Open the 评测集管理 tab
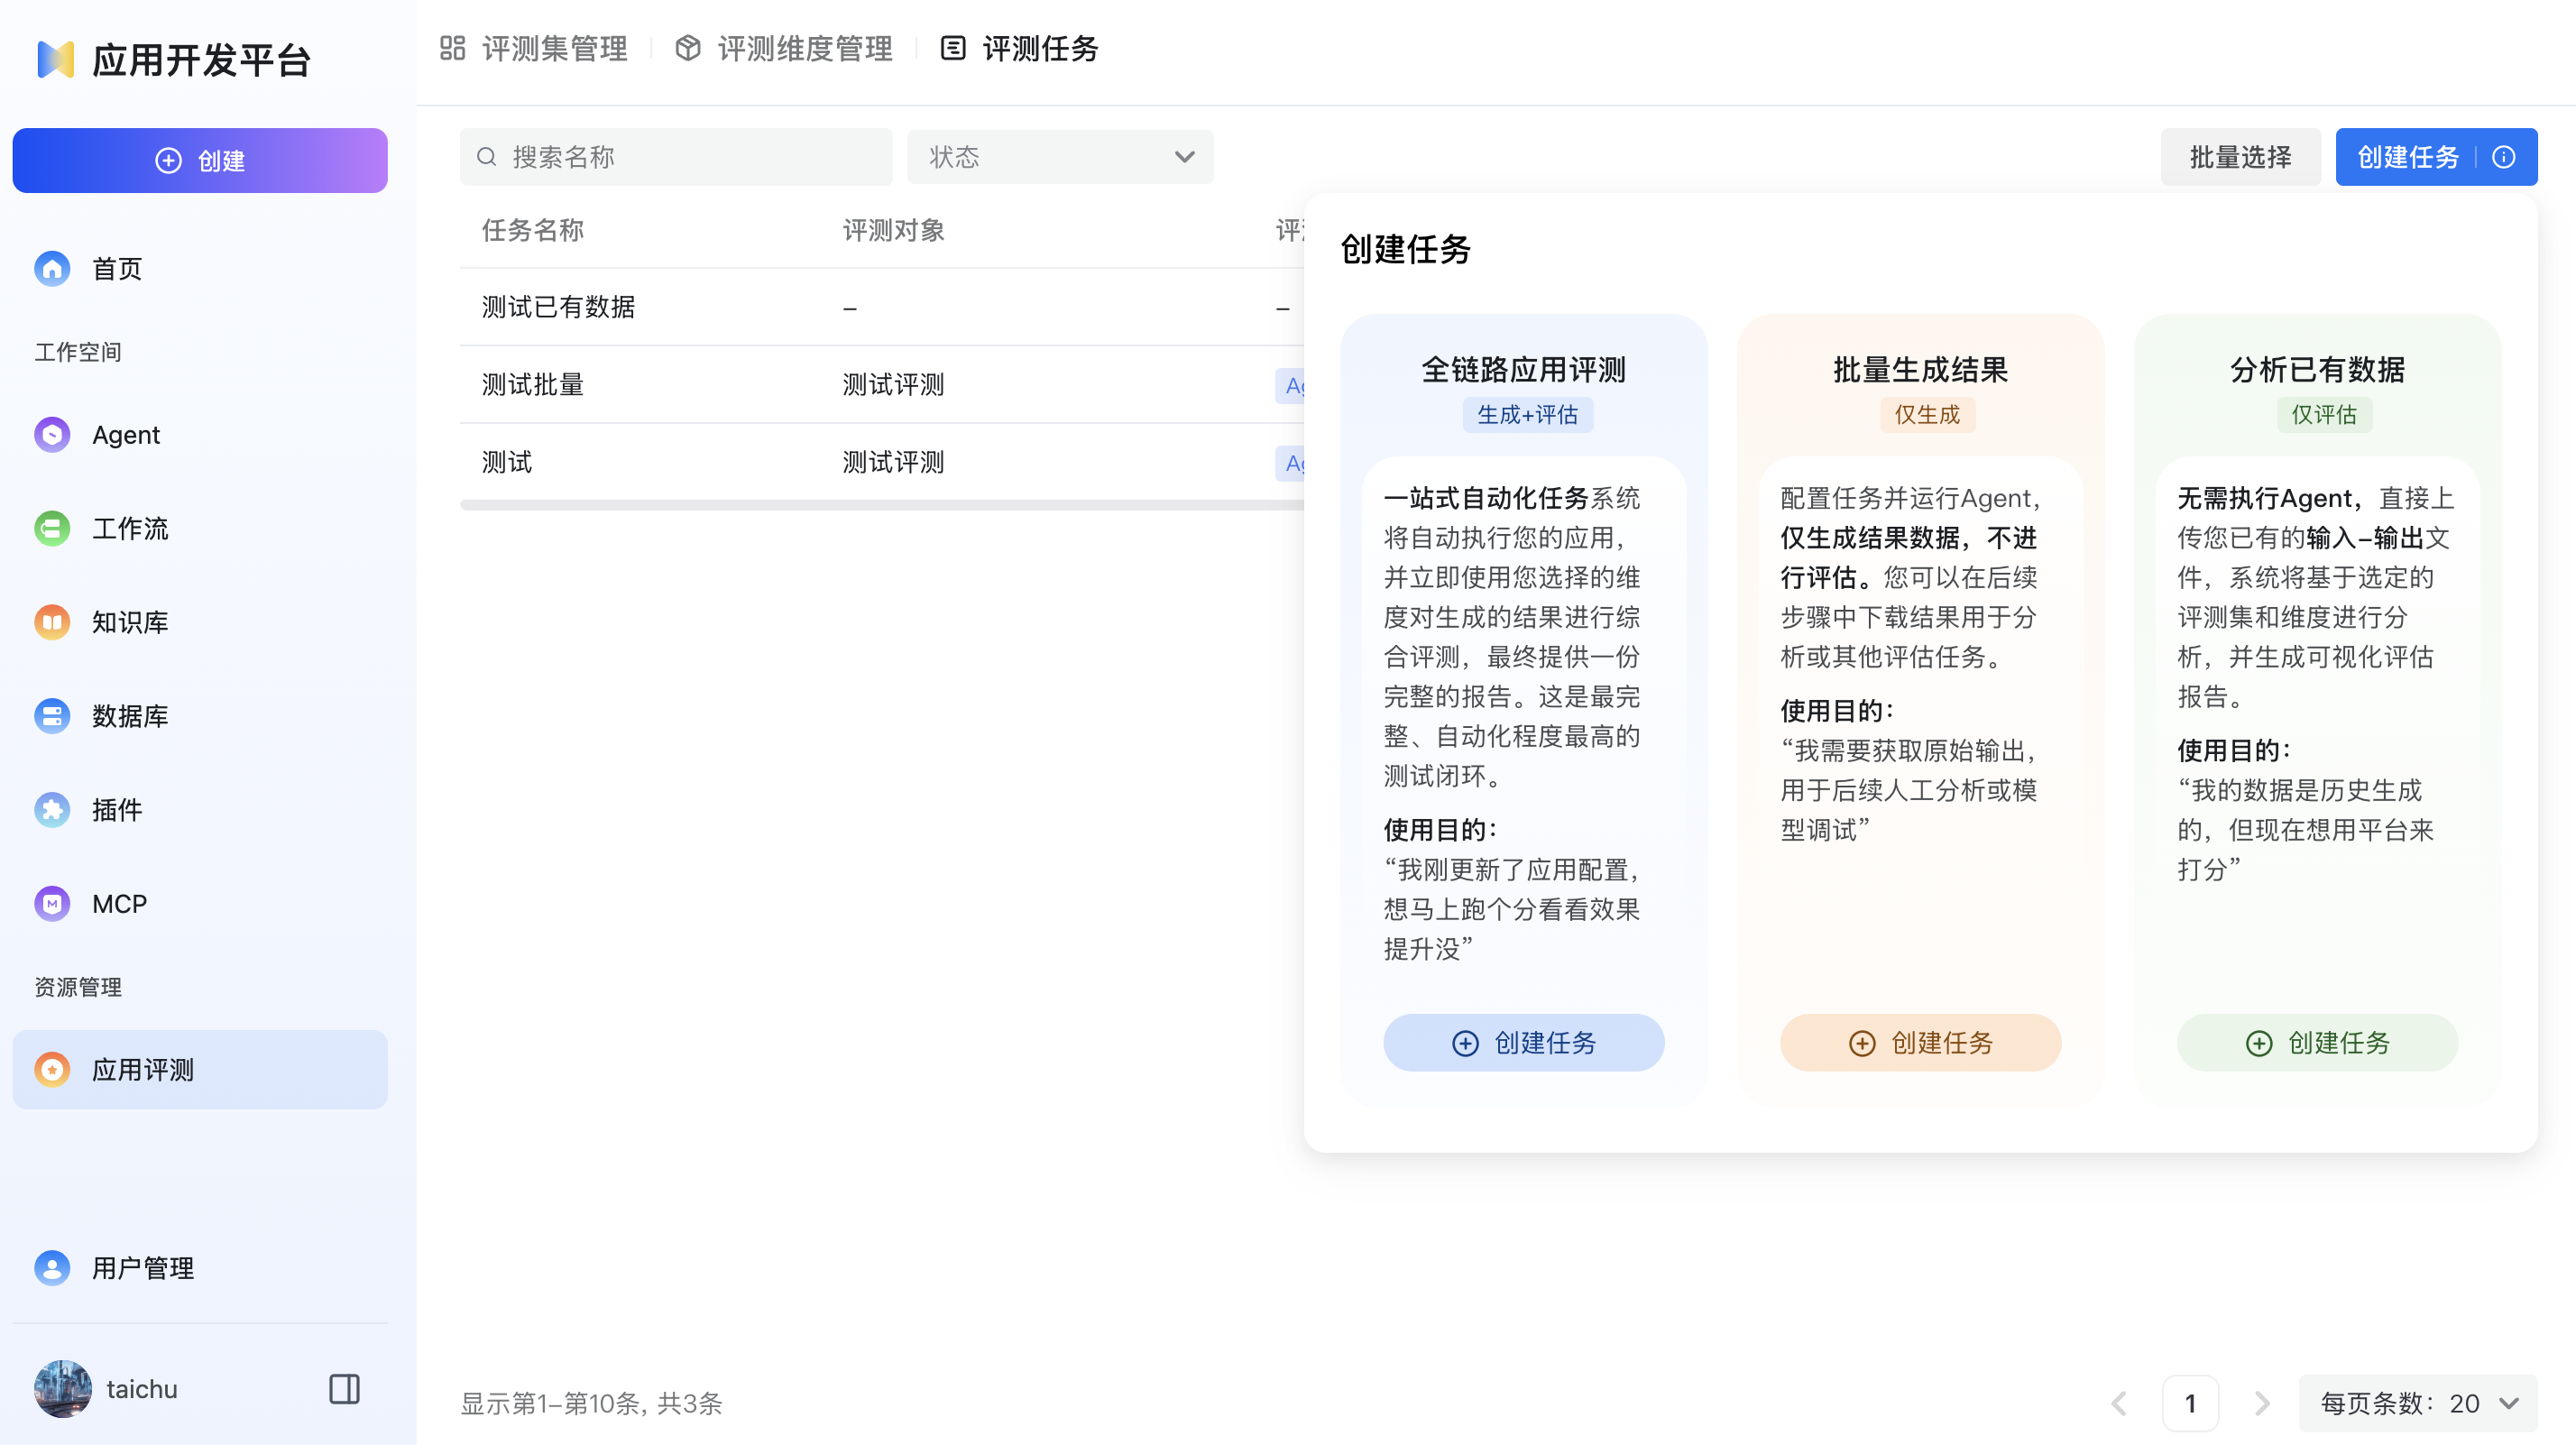Image resolution: width=2576 pixels, height=1445 pixels. [x=555, y=48]
